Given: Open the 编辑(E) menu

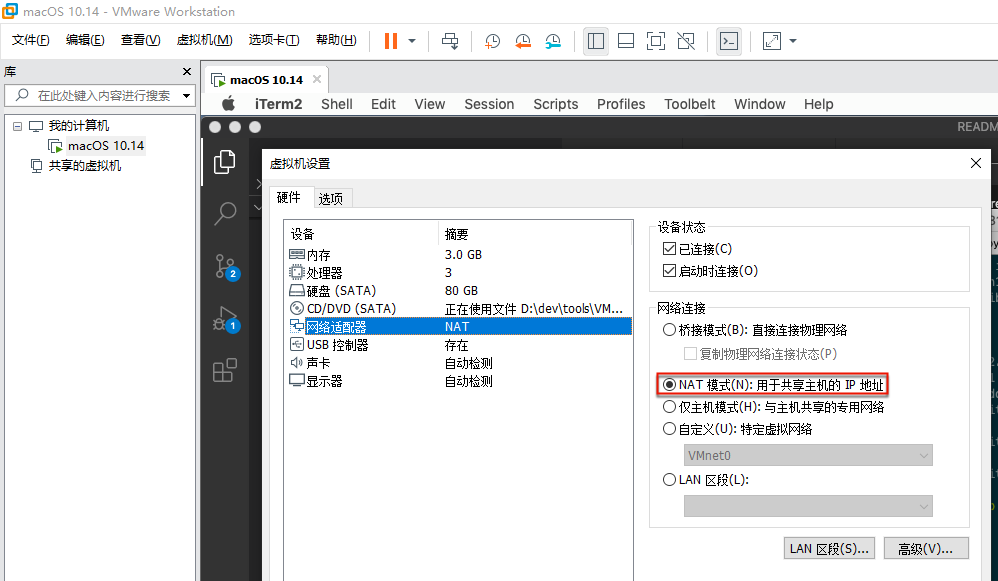Looking at the screenshot, I should pyautogui.click(x=85, y=40).
